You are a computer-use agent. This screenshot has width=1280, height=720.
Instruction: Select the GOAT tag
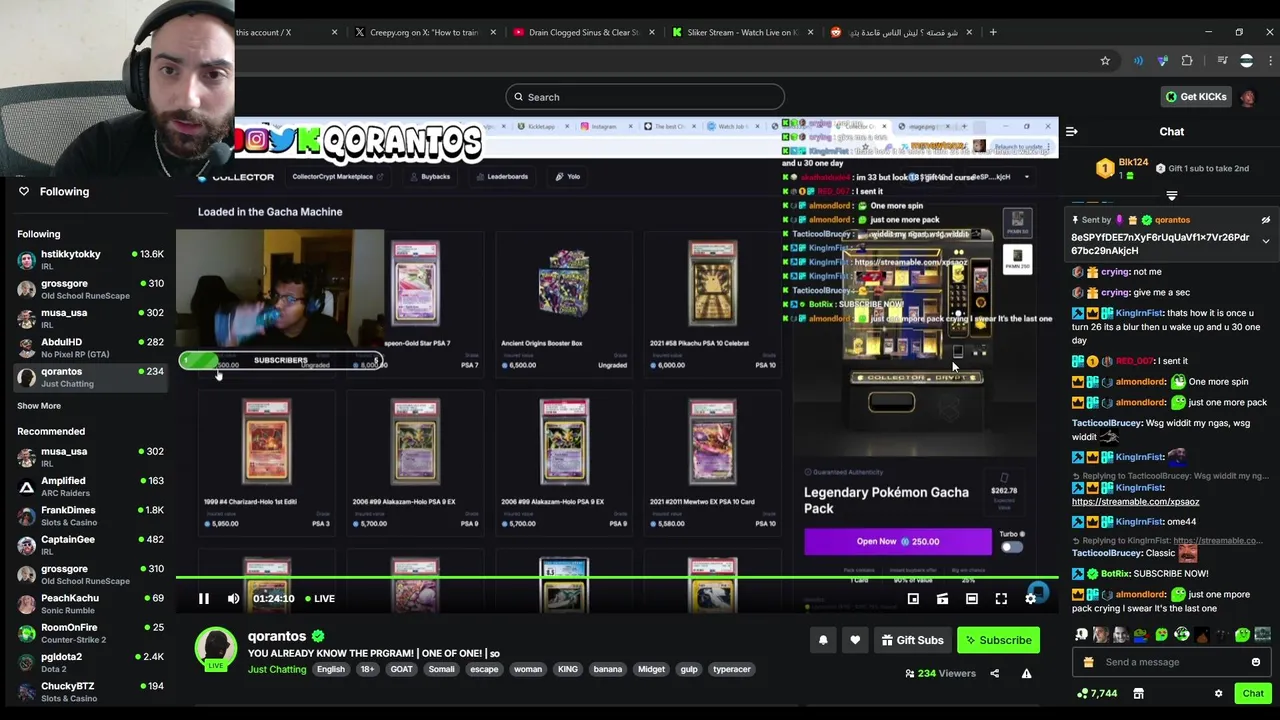[402, 669]
